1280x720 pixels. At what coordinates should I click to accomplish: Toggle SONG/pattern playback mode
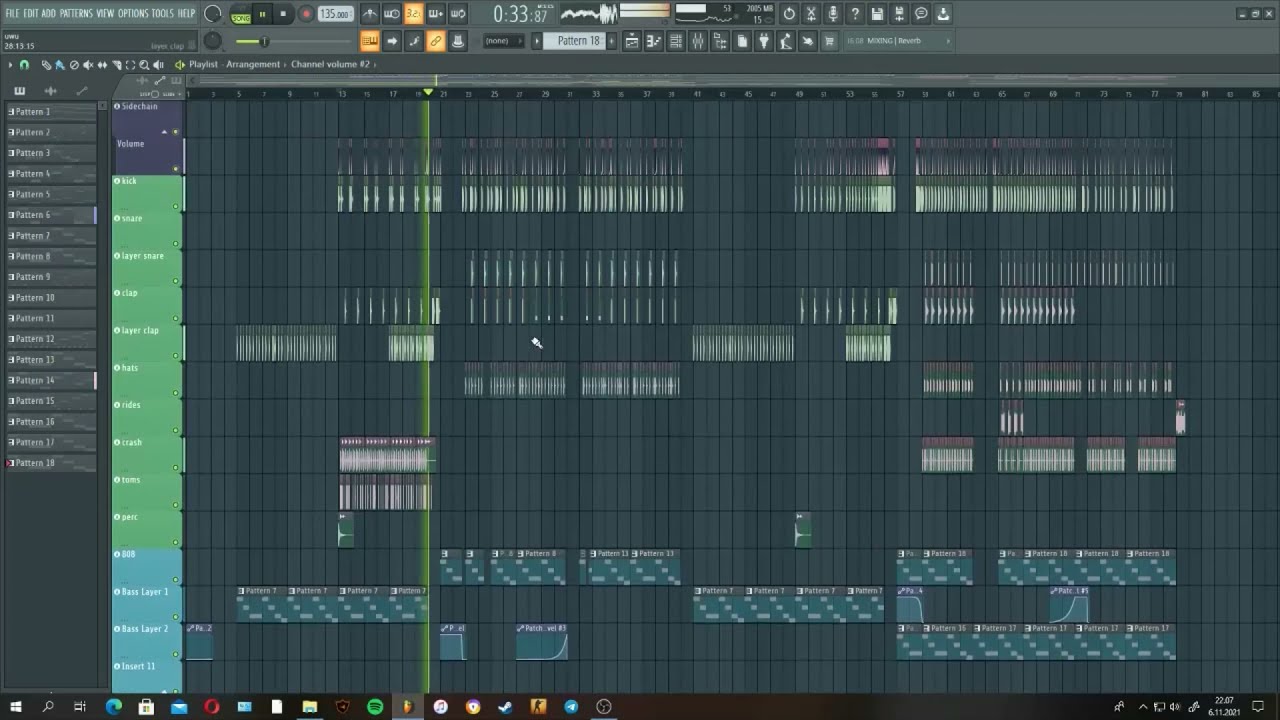click(241, 15)
